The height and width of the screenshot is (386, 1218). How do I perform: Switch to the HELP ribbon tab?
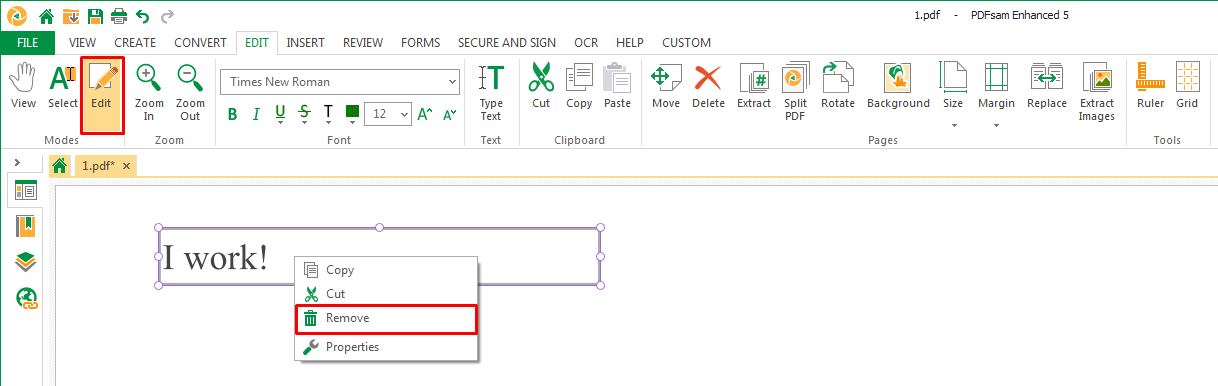click(x=630, y=43)
